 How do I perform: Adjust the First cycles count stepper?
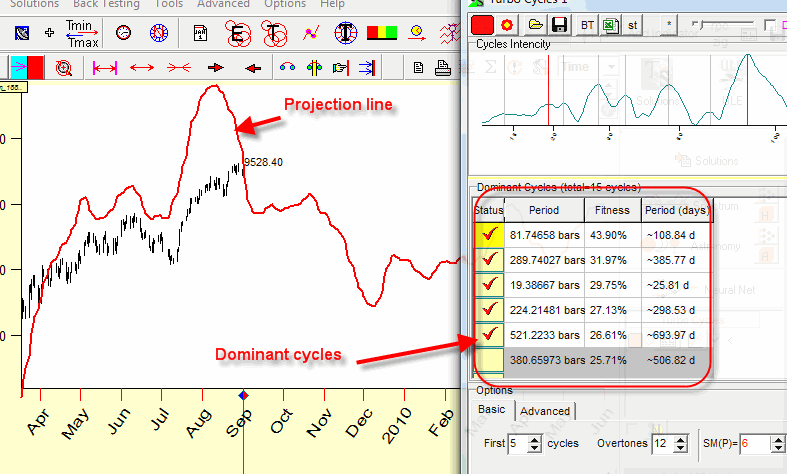(532, 443)
